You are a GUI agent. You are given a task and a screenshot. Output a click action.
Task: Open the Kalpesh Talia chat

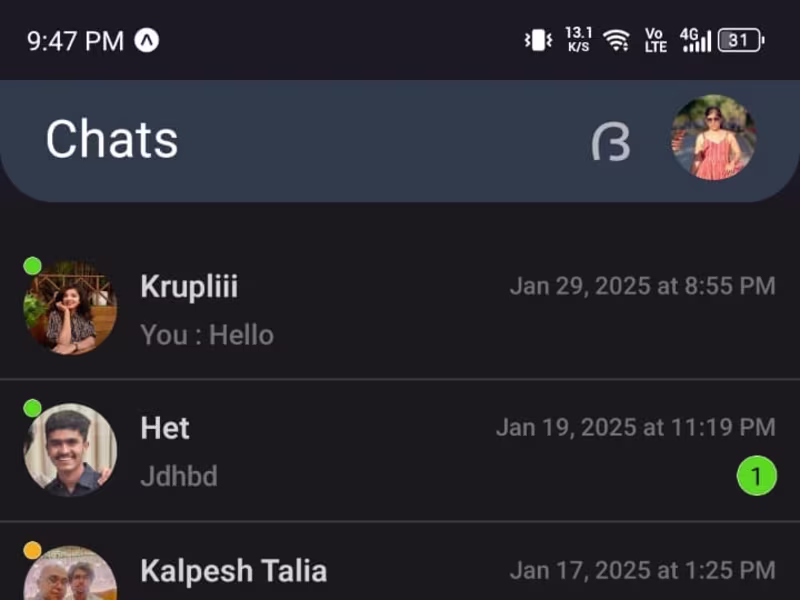point(400,570)
